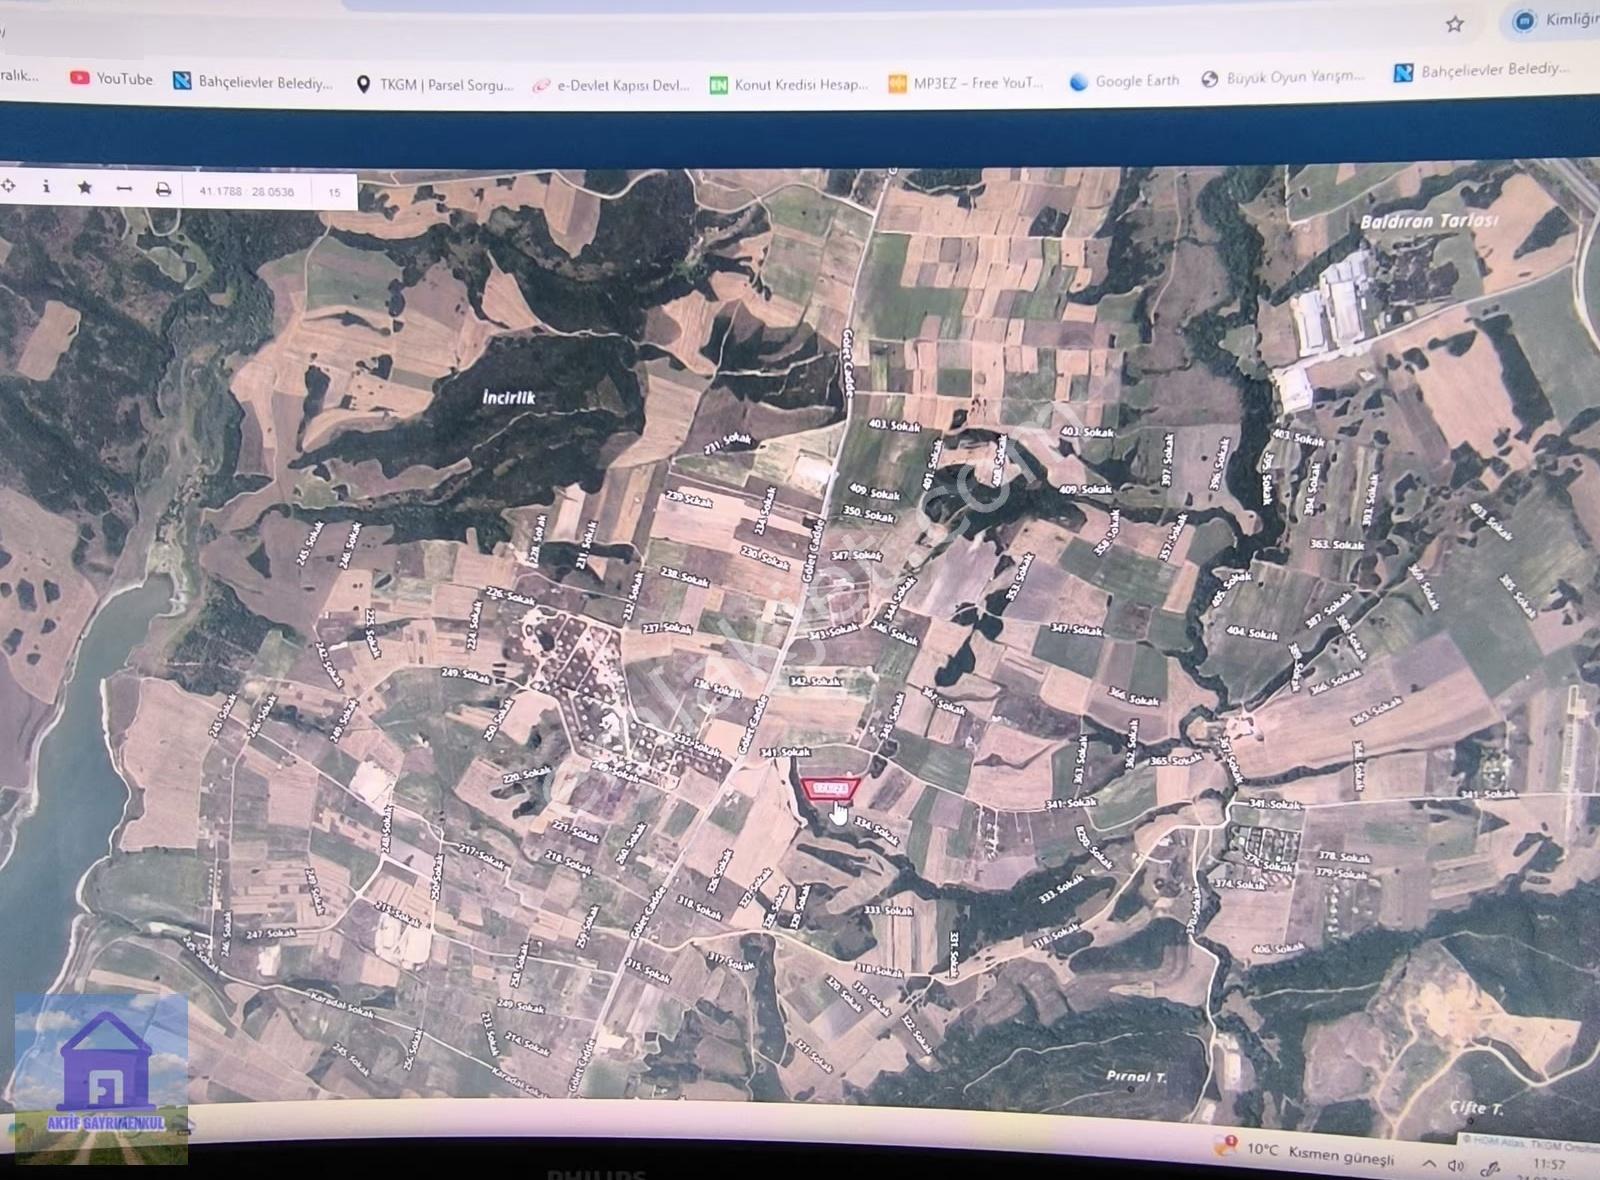
Task: Click the red highlighted parcel on map
Action: click(x=831, y=789)
